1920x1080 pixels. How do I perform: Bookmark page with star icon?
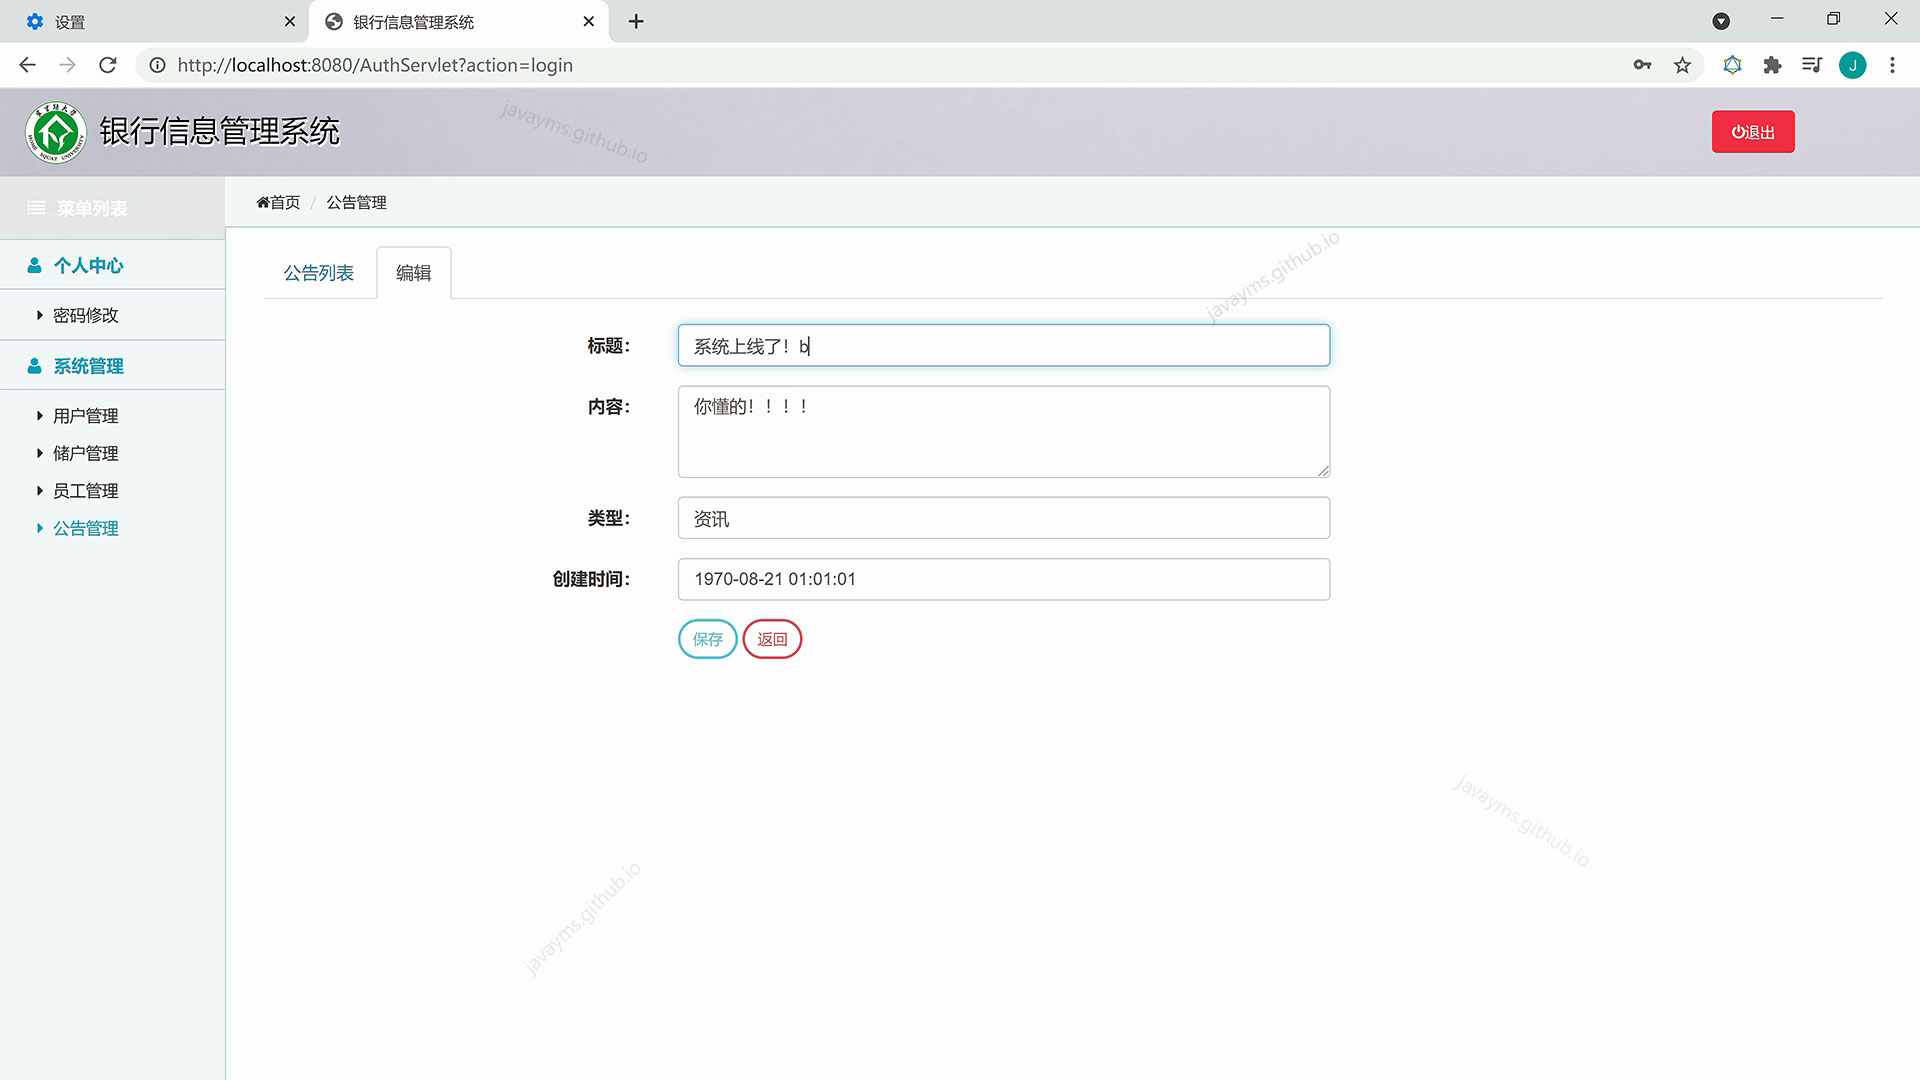pyautogui.click(x=1682, y=65)
